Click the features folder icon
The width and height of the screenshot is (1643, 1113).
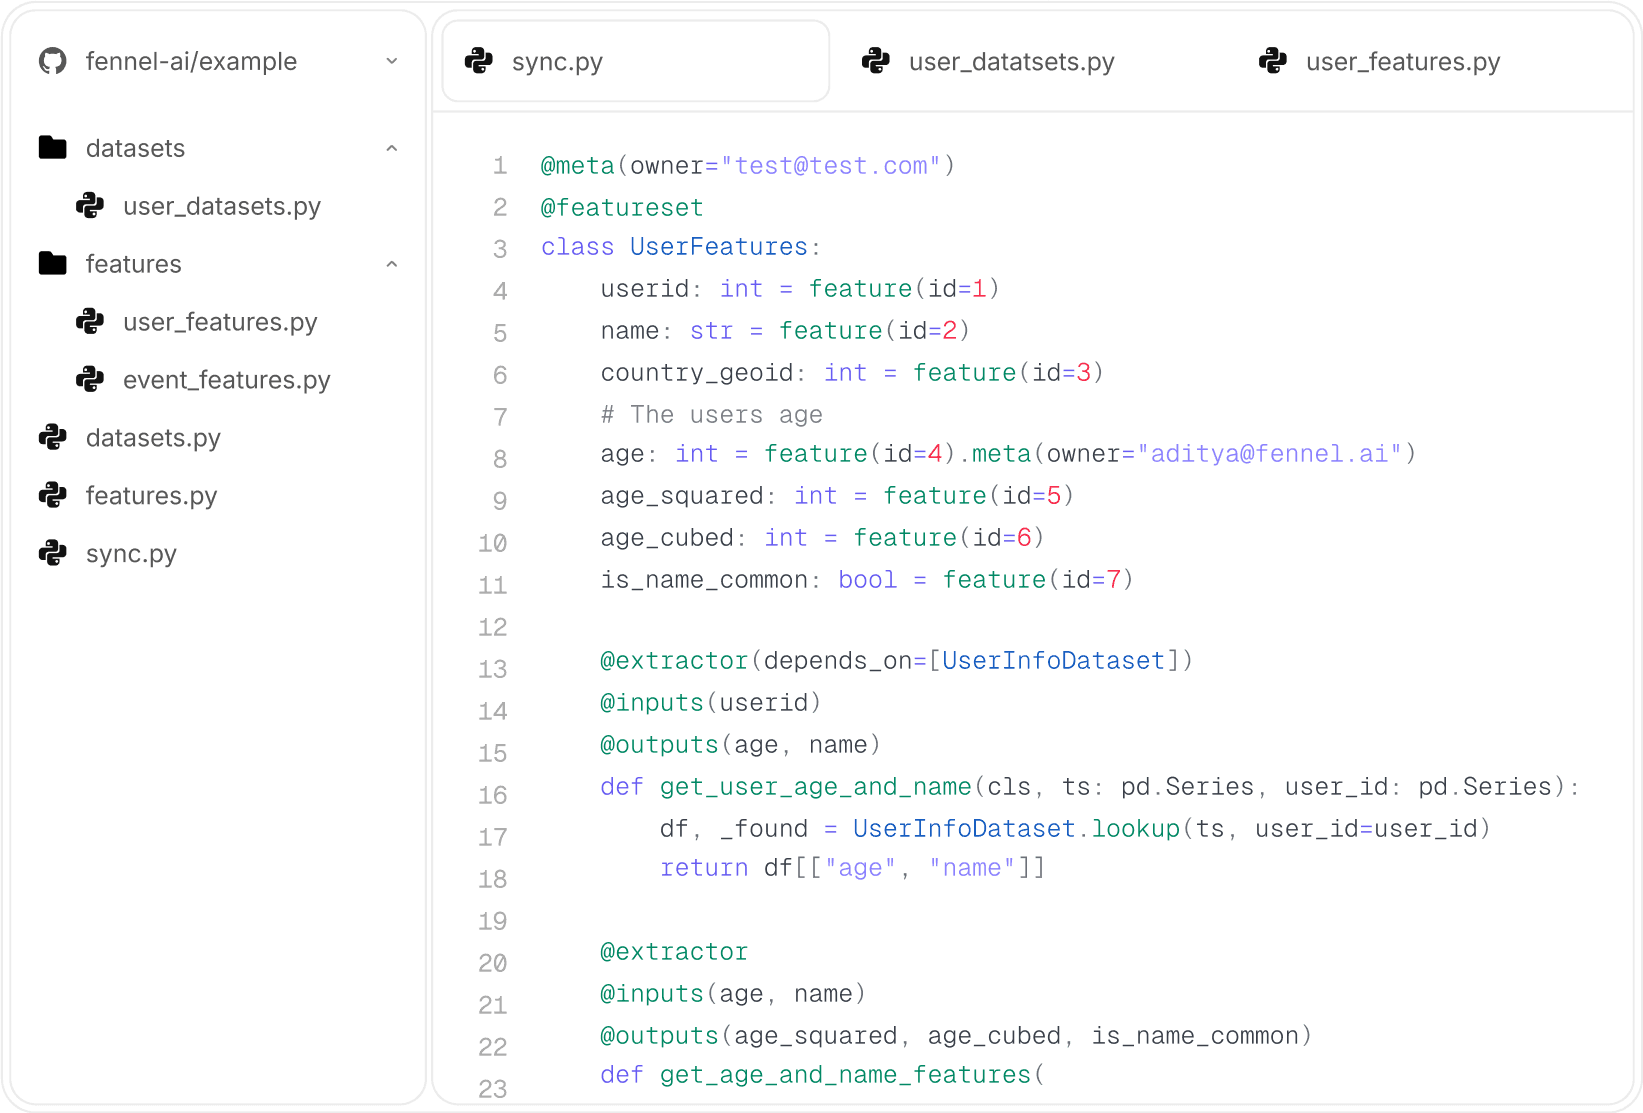52,264
